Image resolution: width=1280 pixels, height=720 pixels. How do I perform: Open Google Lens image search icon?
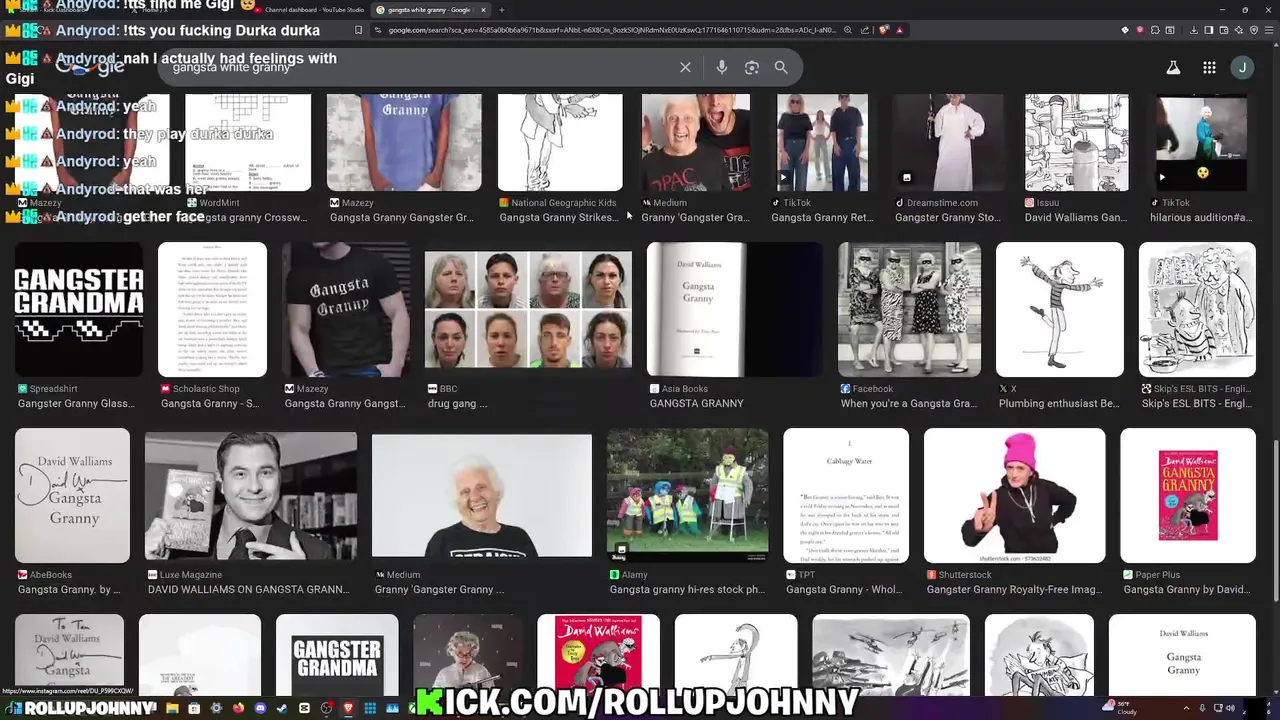pos(751,67)
